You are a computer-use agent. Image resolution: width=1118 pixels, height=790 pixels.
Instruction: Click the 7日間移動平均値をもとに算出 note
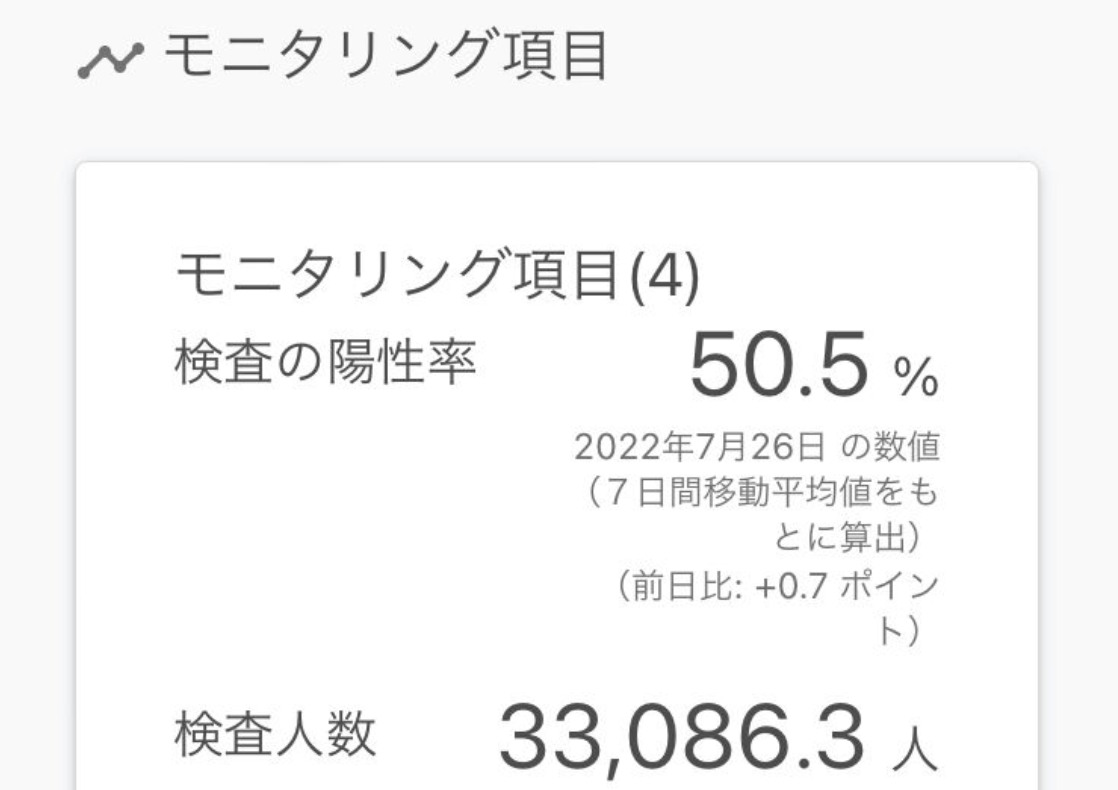point(762,514)
